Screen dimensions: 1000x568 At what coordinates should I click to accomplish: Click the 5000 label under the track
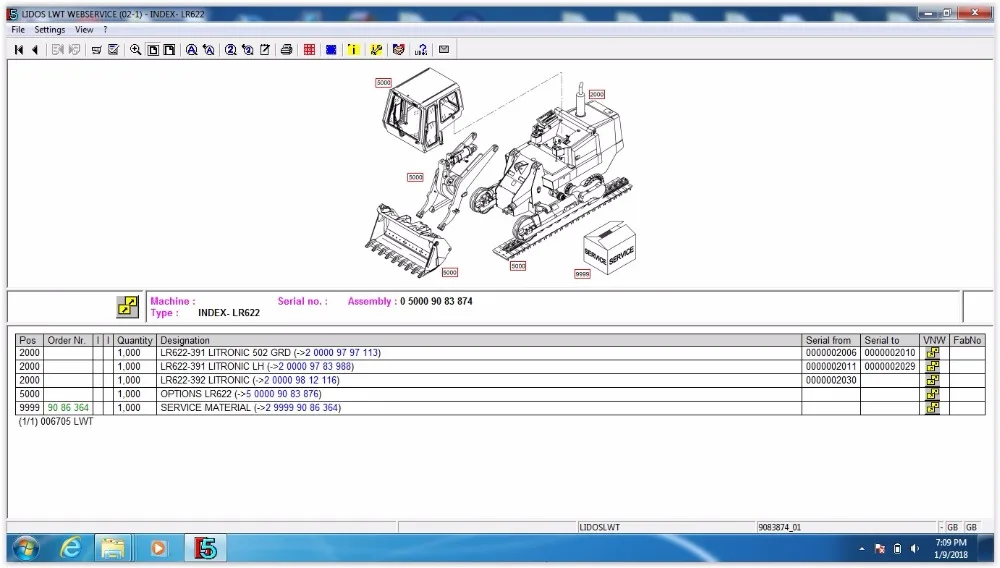click(x=518, y=266)
